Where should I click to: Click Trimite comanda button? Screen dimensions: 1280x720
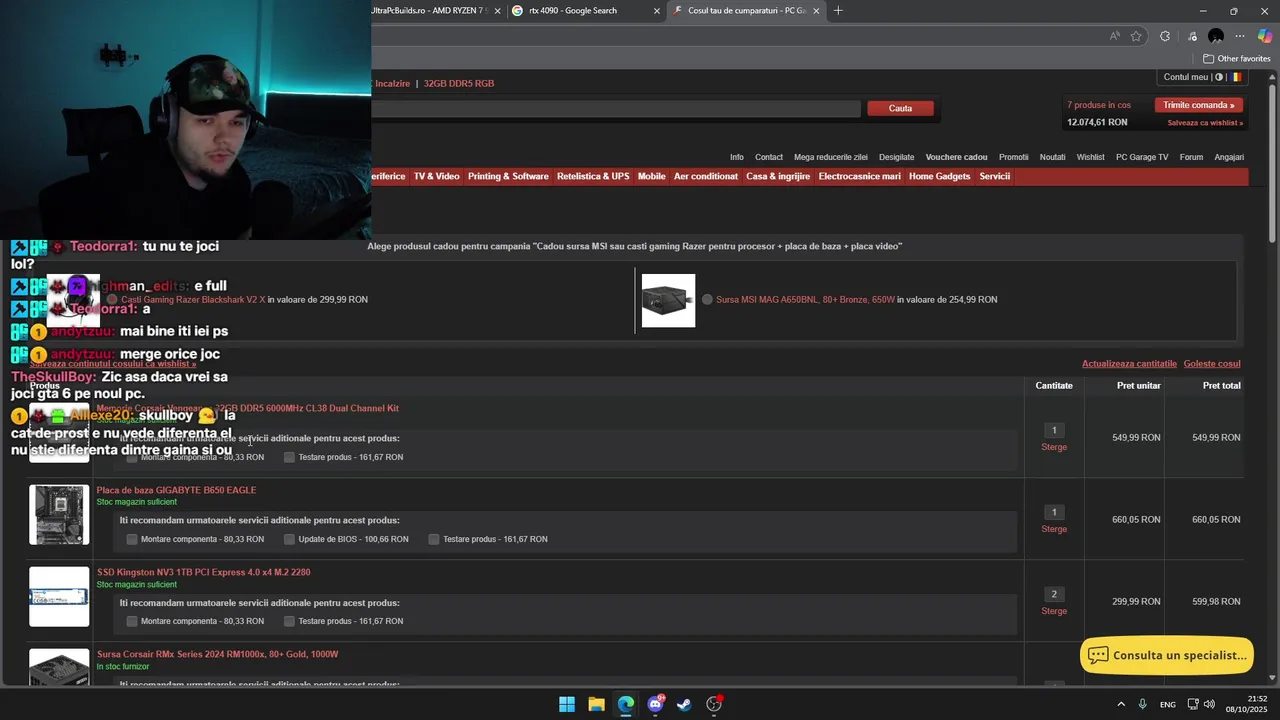1198,105
